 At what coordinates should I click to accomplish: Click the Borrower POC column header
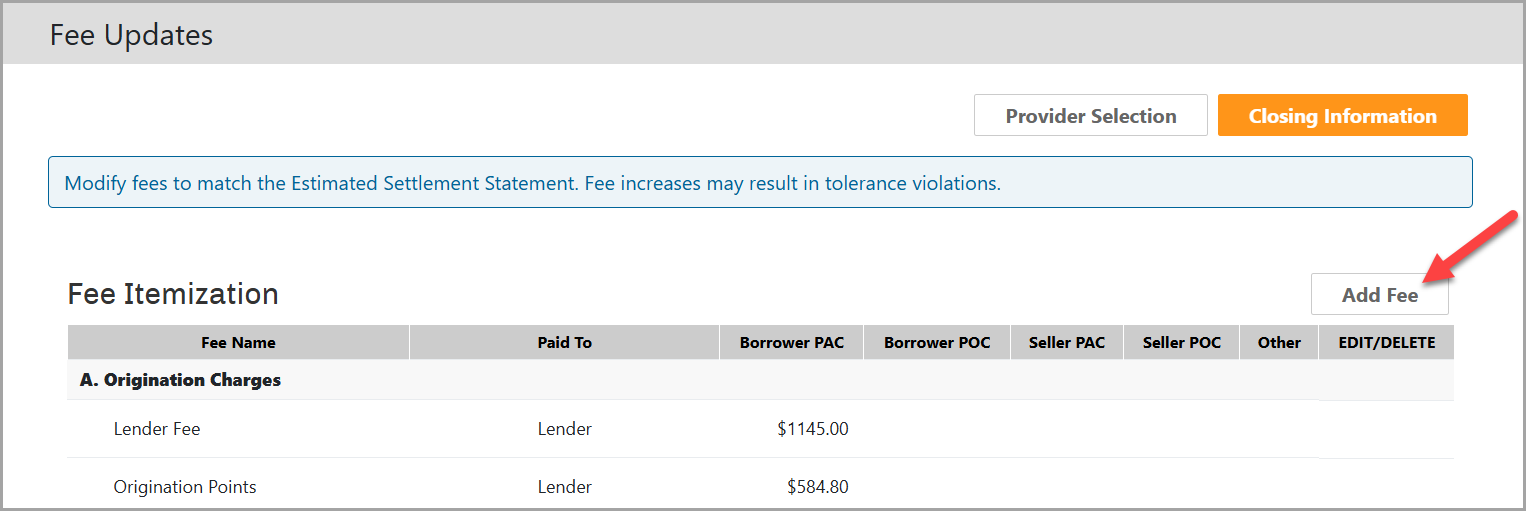point(937,342)
